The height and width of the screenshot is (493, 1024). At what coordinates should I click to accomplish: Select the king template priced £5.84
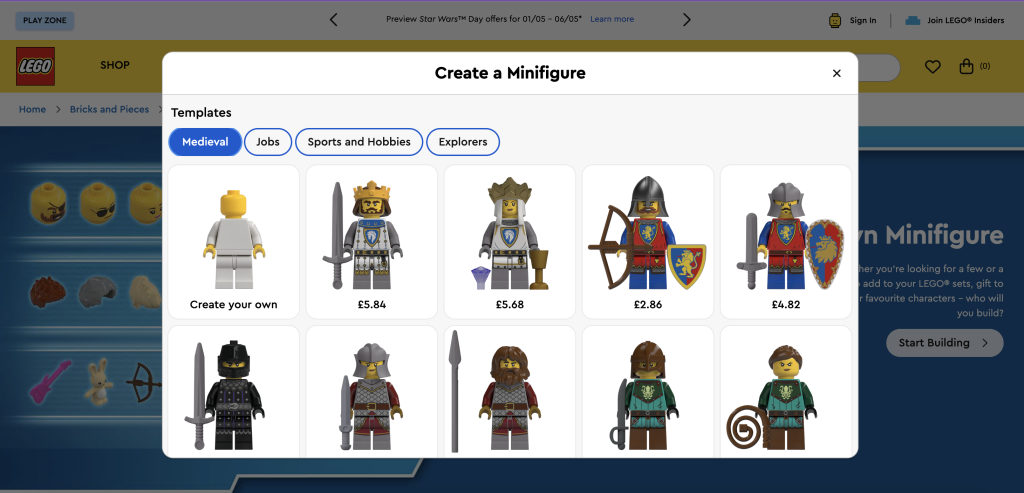pyautogui.click(x=372, y=242)
